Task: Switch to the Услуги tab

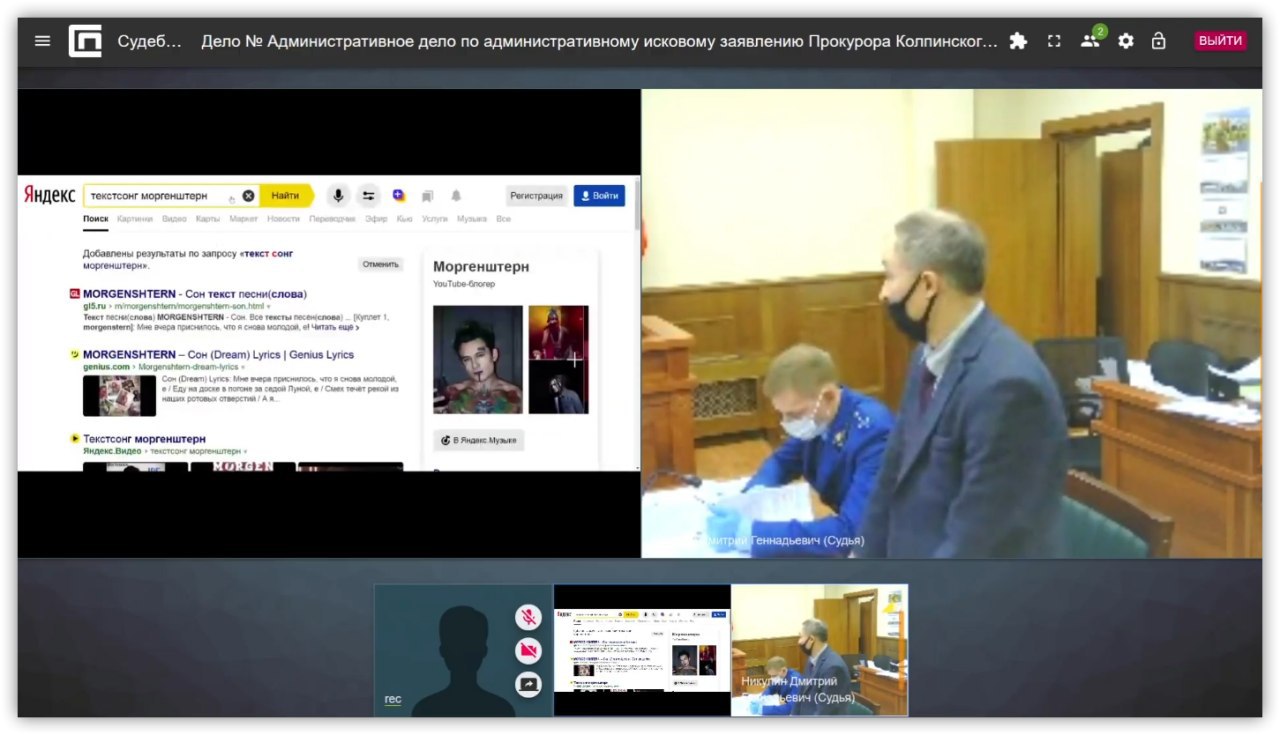Action: pyautogui.click(x=435, y=219)
